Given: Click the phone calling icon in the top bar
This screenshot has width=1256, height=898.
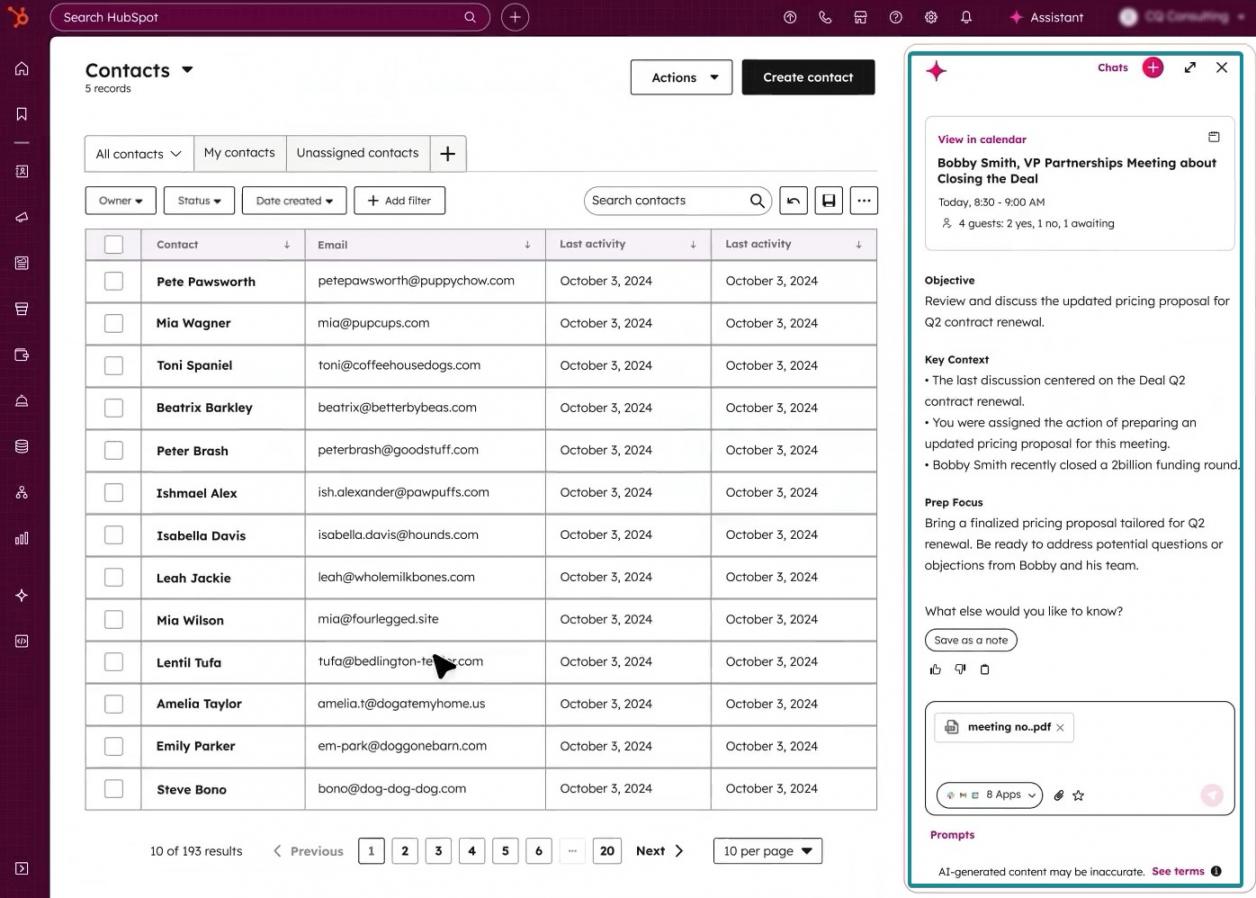Looking at the screenshot, I should (825, 17).
